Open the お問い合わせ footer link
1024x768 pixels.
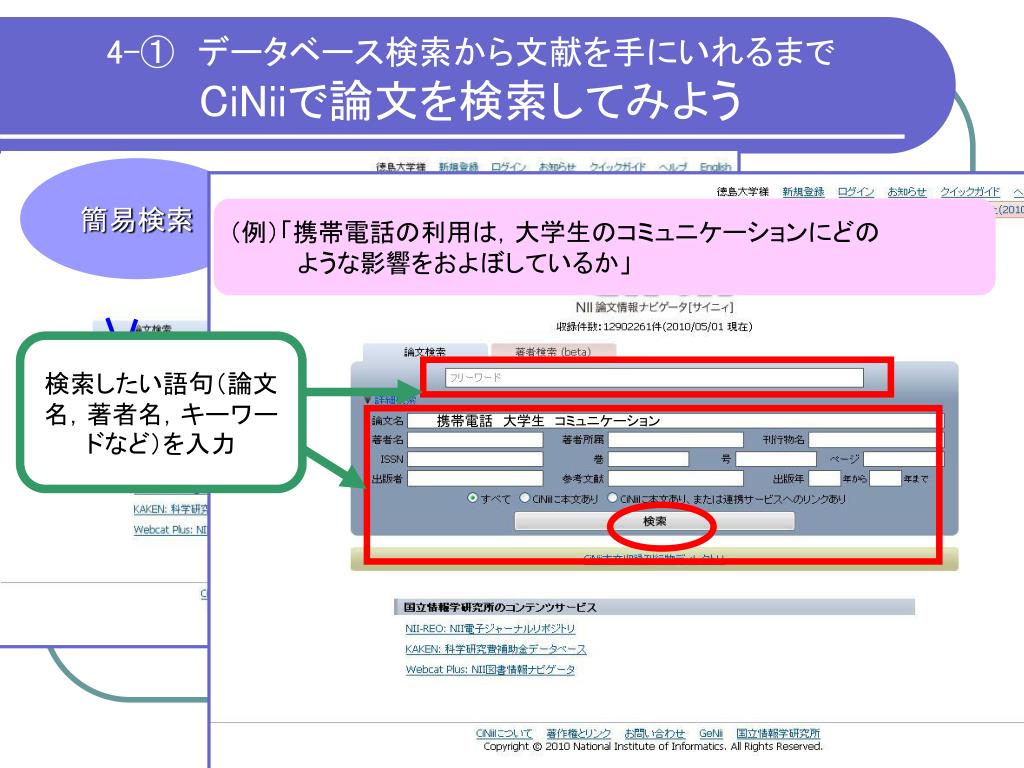pos(654,733)
